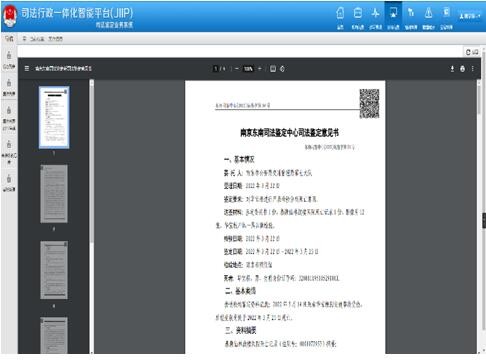Open the user account dropdown at top right

470,16
